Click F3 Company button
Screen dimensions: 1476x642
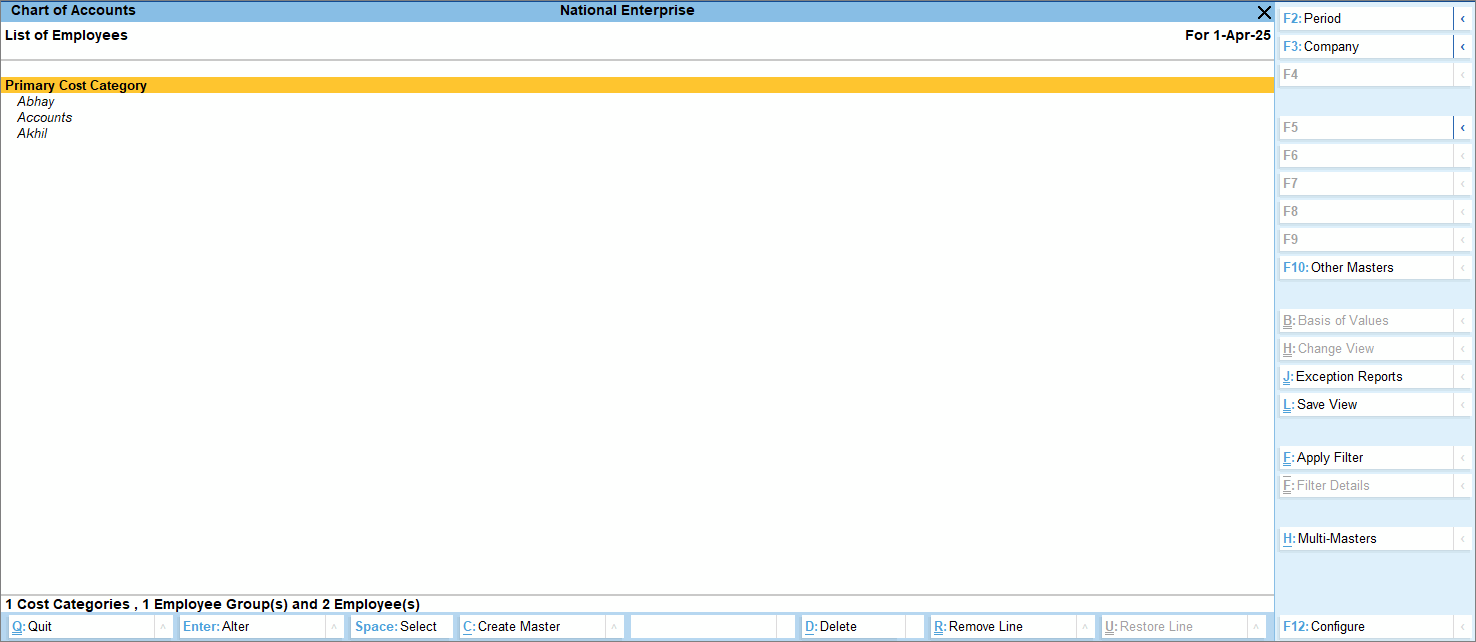(1365, 47)
